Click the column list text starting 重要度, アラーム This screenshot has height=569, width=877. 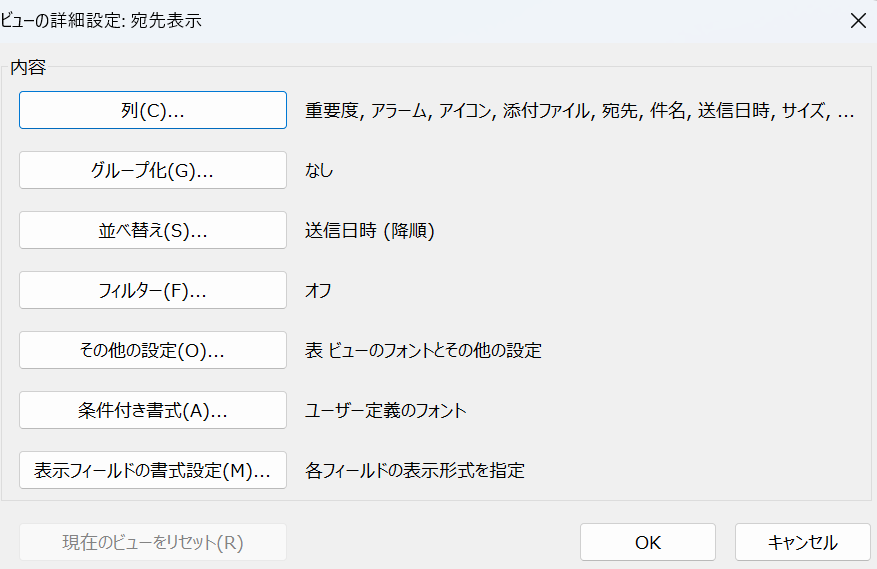pos(579,111)
